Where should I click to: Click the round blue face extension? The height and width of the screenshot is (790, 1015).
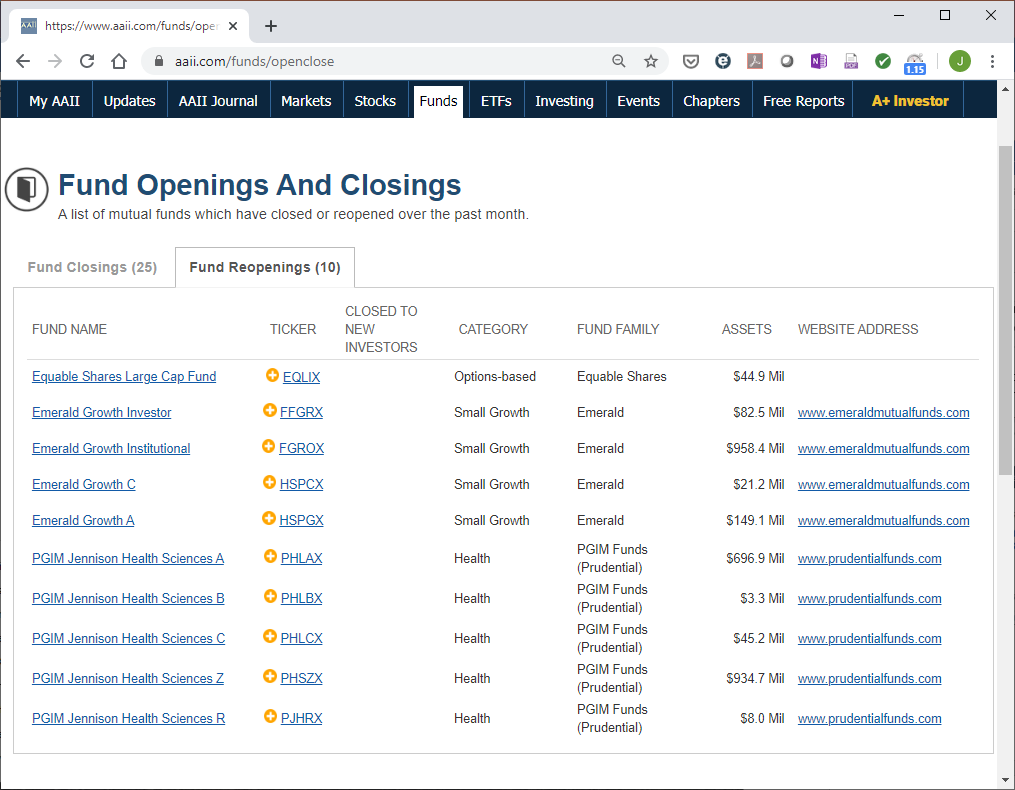click(x=722, y=61)
